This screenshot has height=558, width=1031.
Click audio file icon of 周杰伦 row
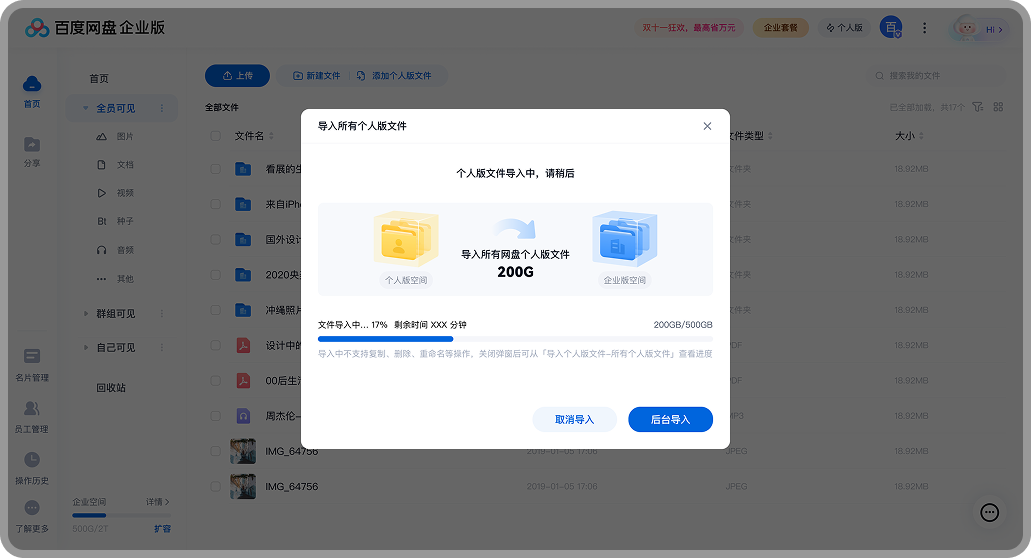tap(243, 416)
